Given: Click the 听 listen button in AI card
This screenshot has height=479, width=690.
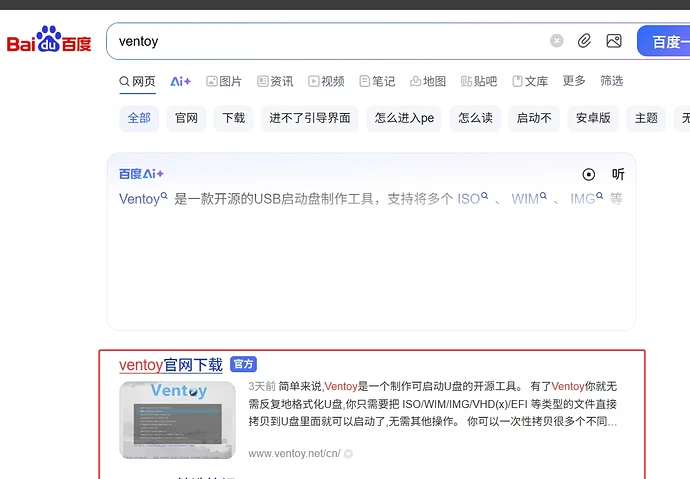Looking at the screenshot, I should [618, 174].
